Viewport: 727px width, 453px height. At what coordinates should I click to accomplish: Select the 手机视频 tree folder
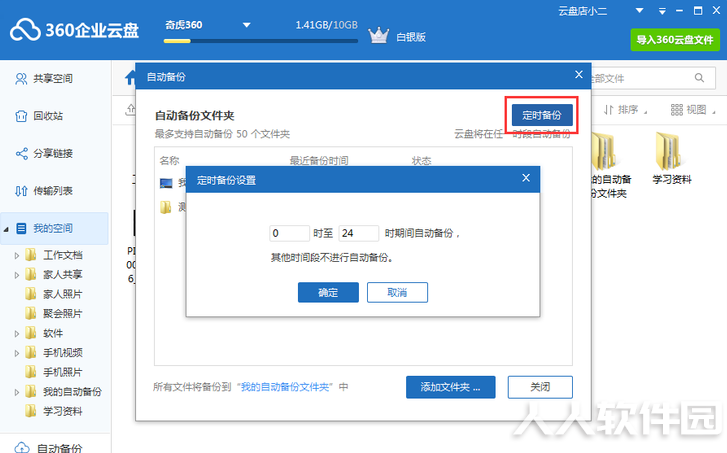[54, 352]
